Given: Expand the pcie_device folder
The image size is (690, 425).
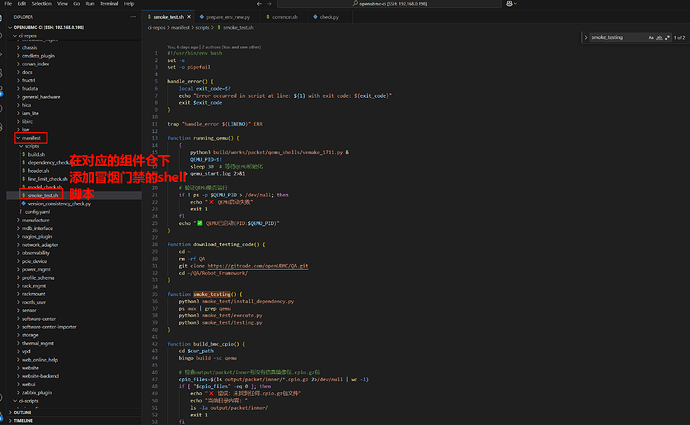Looking at the screenshot, I should pos(34,261).
